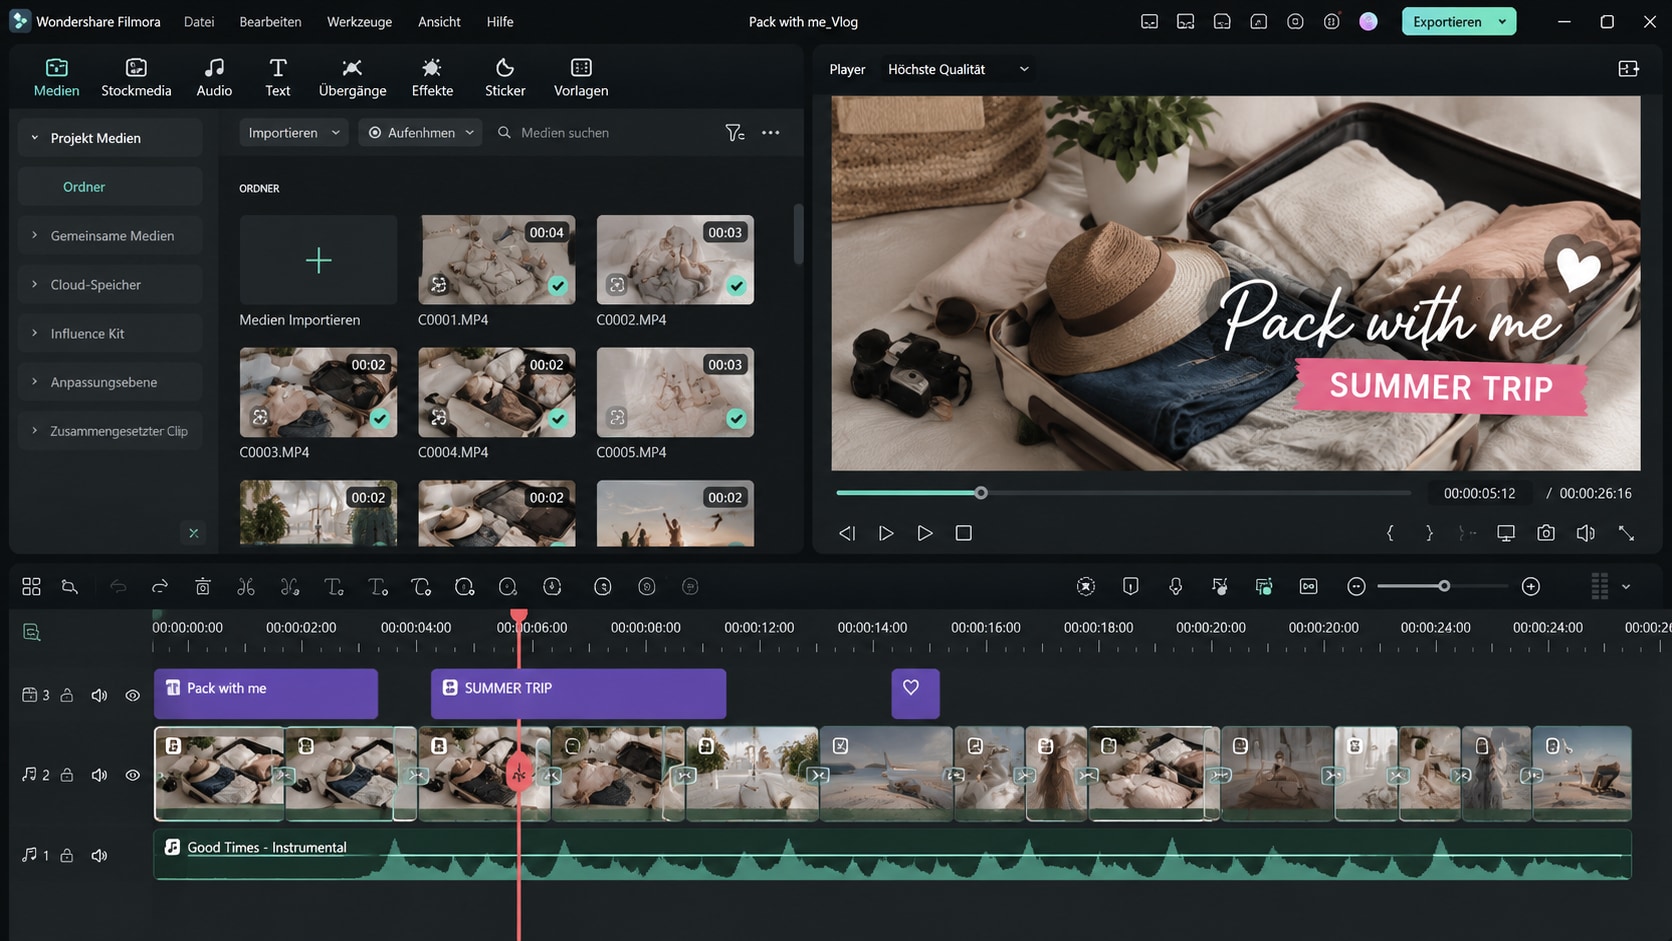Image resolution: width=1672 pixels, height=941 pixels.
Task: Open the Importieren dropdown
Action: pyautogui.click(x=294, y=132)
